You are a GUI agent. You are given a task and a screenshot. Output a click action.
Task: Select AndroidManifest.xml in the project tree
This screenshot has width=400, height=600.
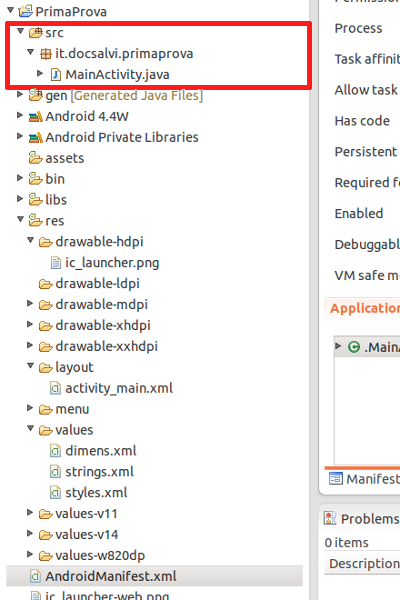point(111,576)
